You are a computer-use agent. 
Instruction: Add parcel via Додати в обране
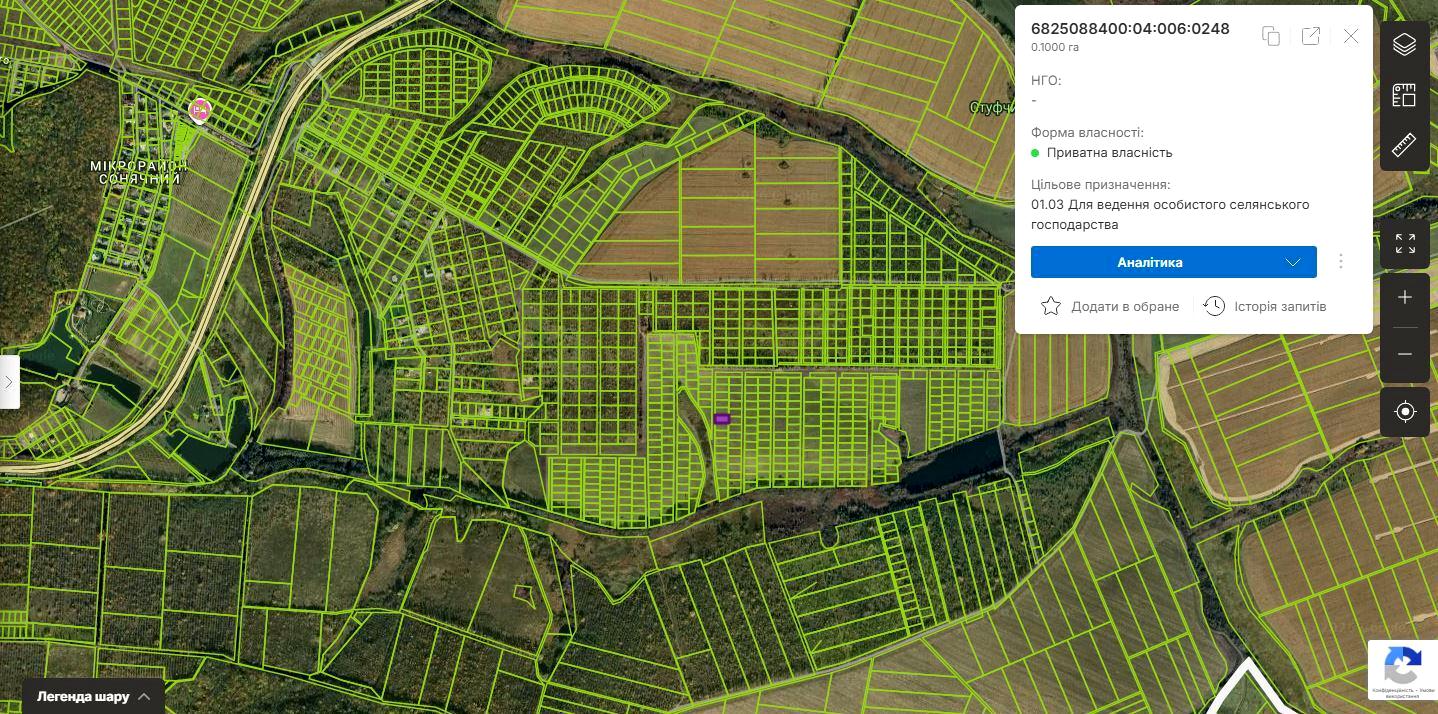click(1110, 306)
